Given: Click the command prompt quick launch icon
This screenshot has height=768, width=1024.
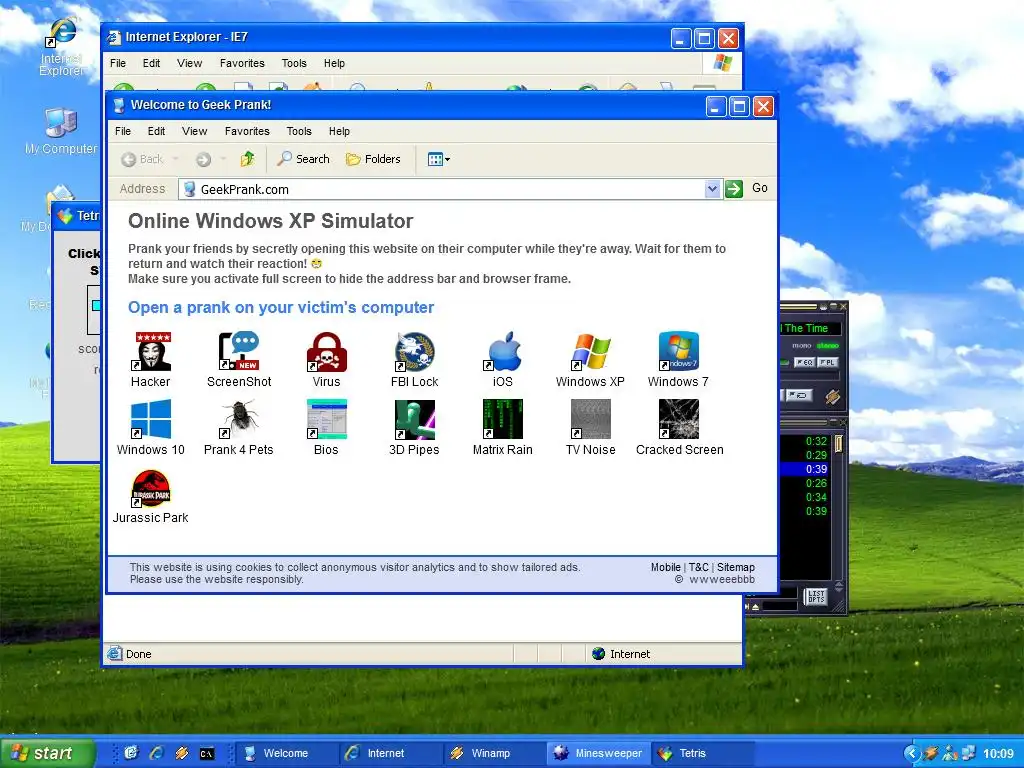Looking at the screenshot, I should [x=206, y=754].
